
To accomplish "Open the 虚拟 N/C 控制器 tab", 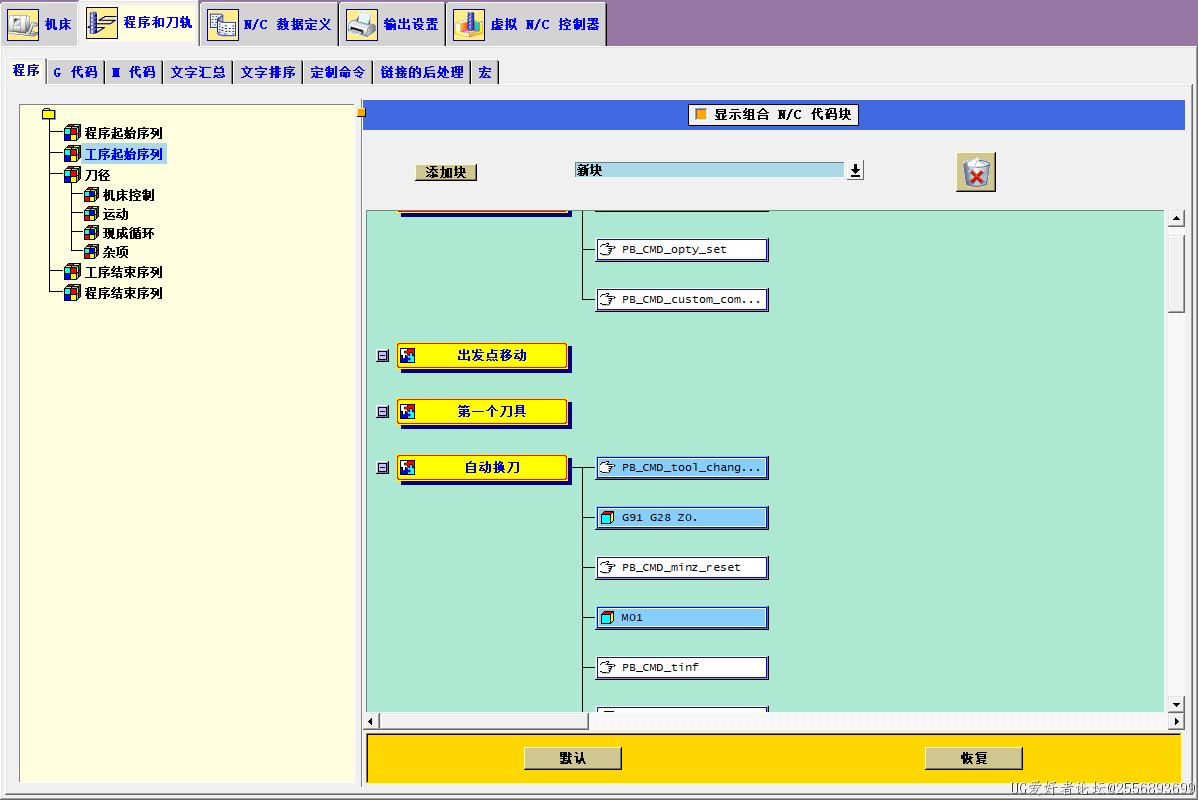I will point(526,24).
